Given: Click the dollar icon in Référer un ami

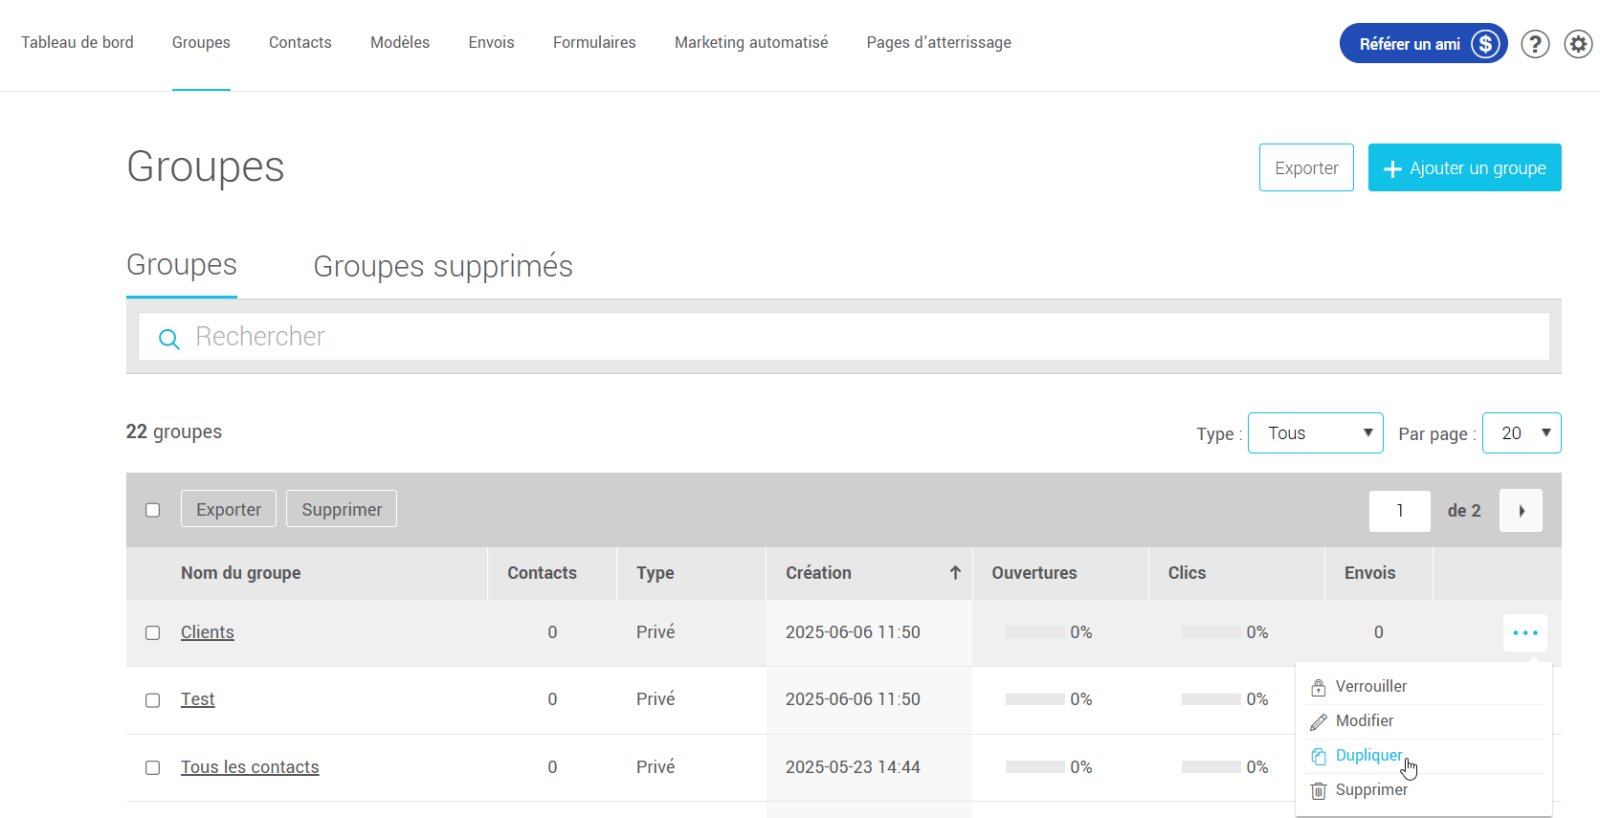Looking at the screenshot, I should [x=1486, y=44].
